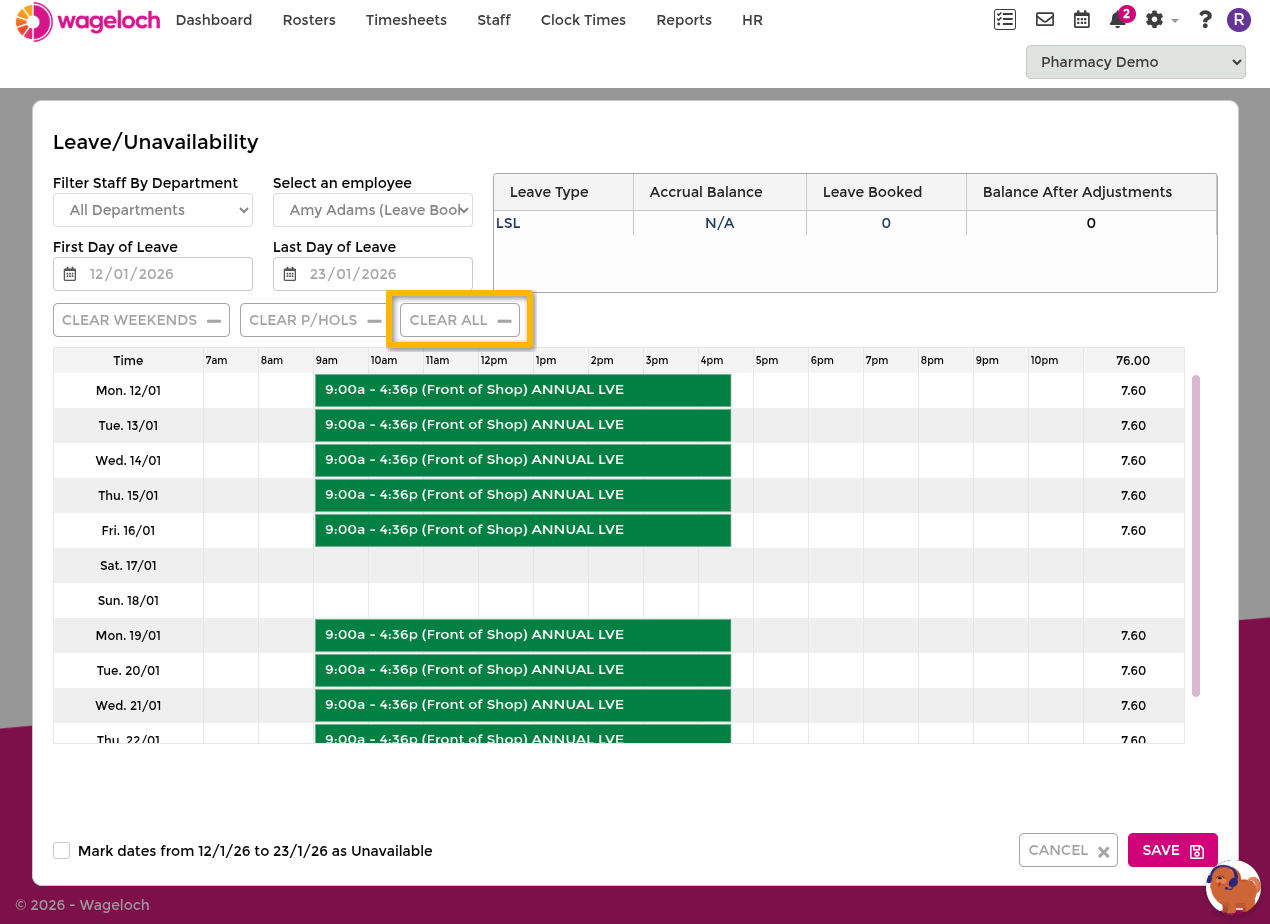1270x924 pixels.
Task: Expand the All Departments filter dropdown
Action: [153, 210]
